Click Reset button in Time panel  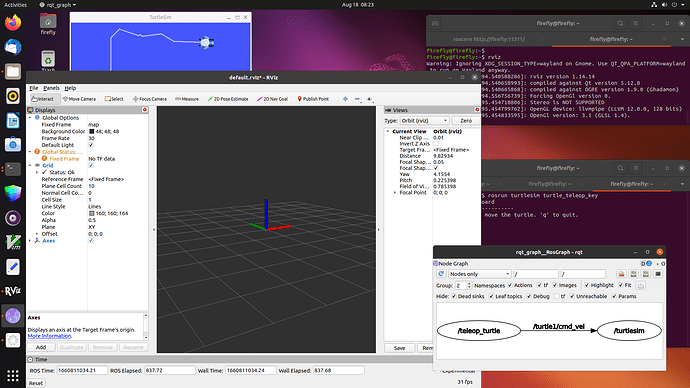(x=36, y=383)
